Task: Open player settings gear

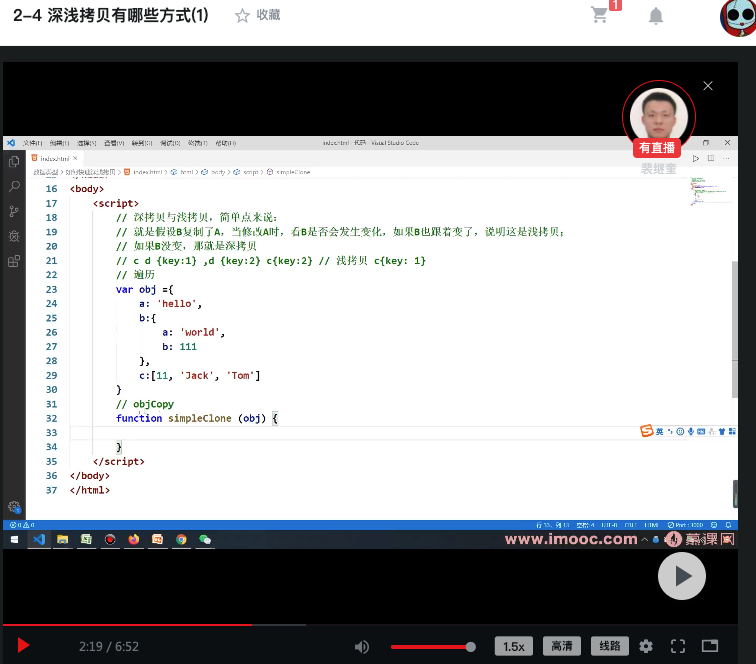Action: coord(646,646)
